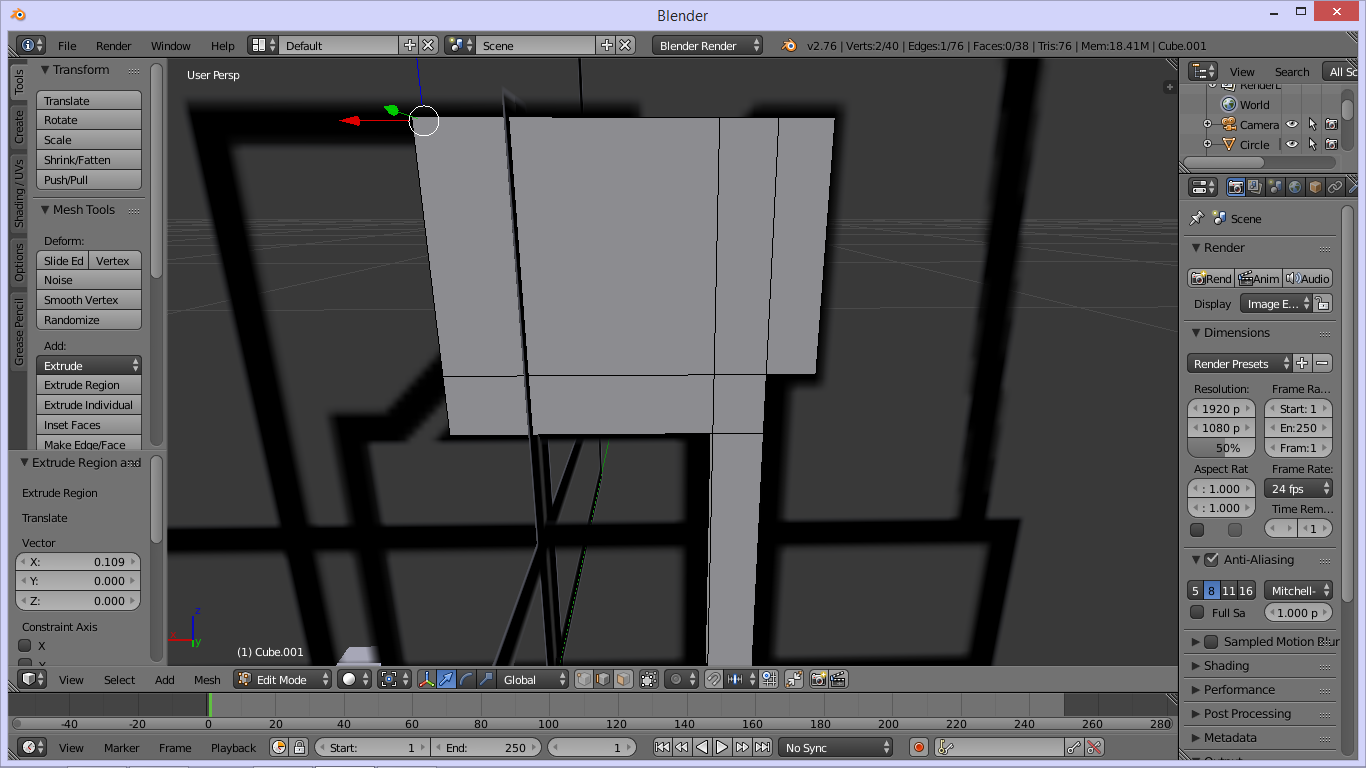Toggle timeline frame range lock icon
Image resolution: width=1366 pixels, height=768 pixels.
(298, 747)
